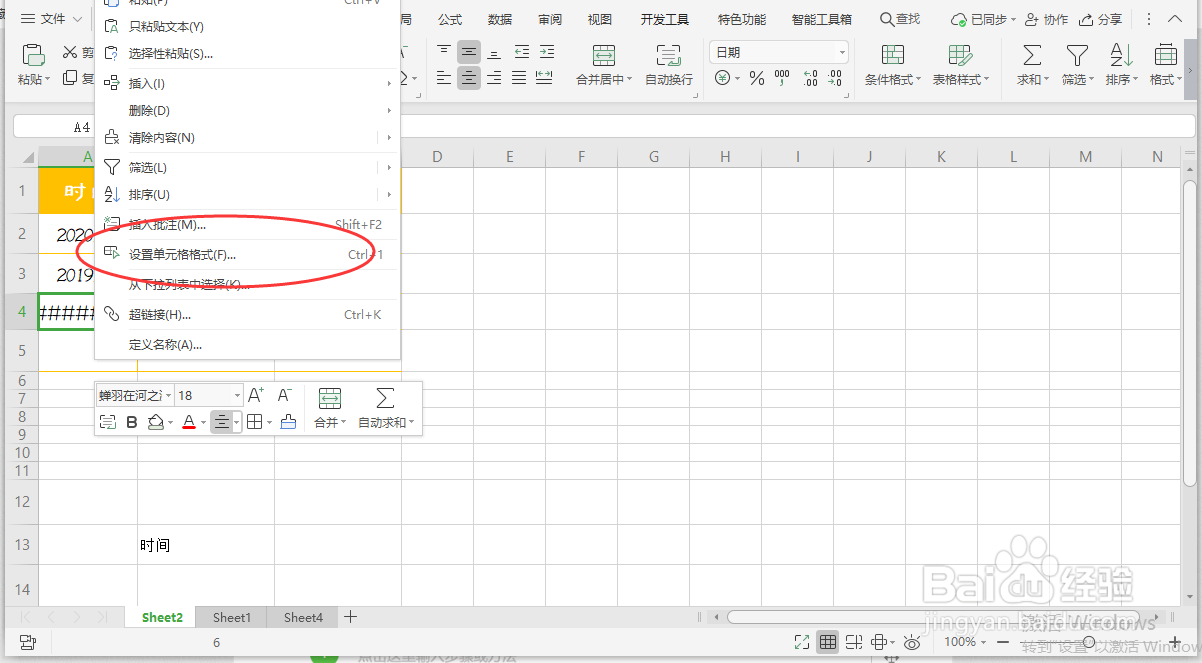Choose Insert Comment (插入批注) menu item
Image resolution: width=1202 pixels, height=663 pixels.
247,225
